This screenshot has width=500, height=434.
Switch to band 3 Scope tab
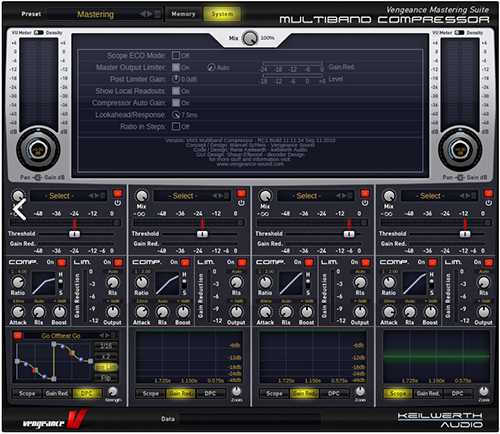click(x=274, y=393)
